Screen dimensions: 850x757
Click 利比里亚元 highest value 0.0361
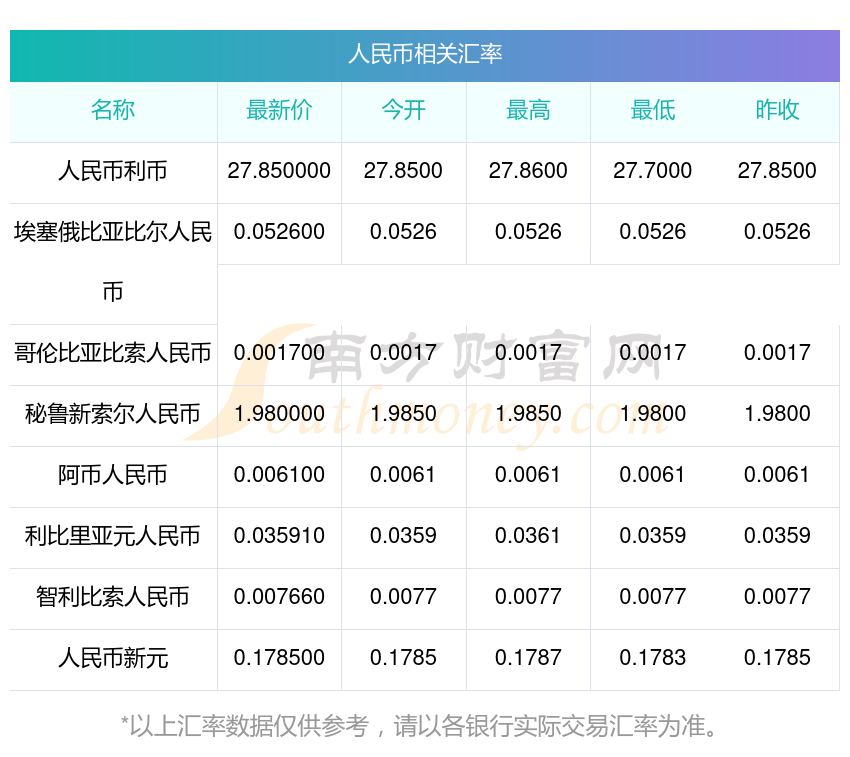(528, 536)
